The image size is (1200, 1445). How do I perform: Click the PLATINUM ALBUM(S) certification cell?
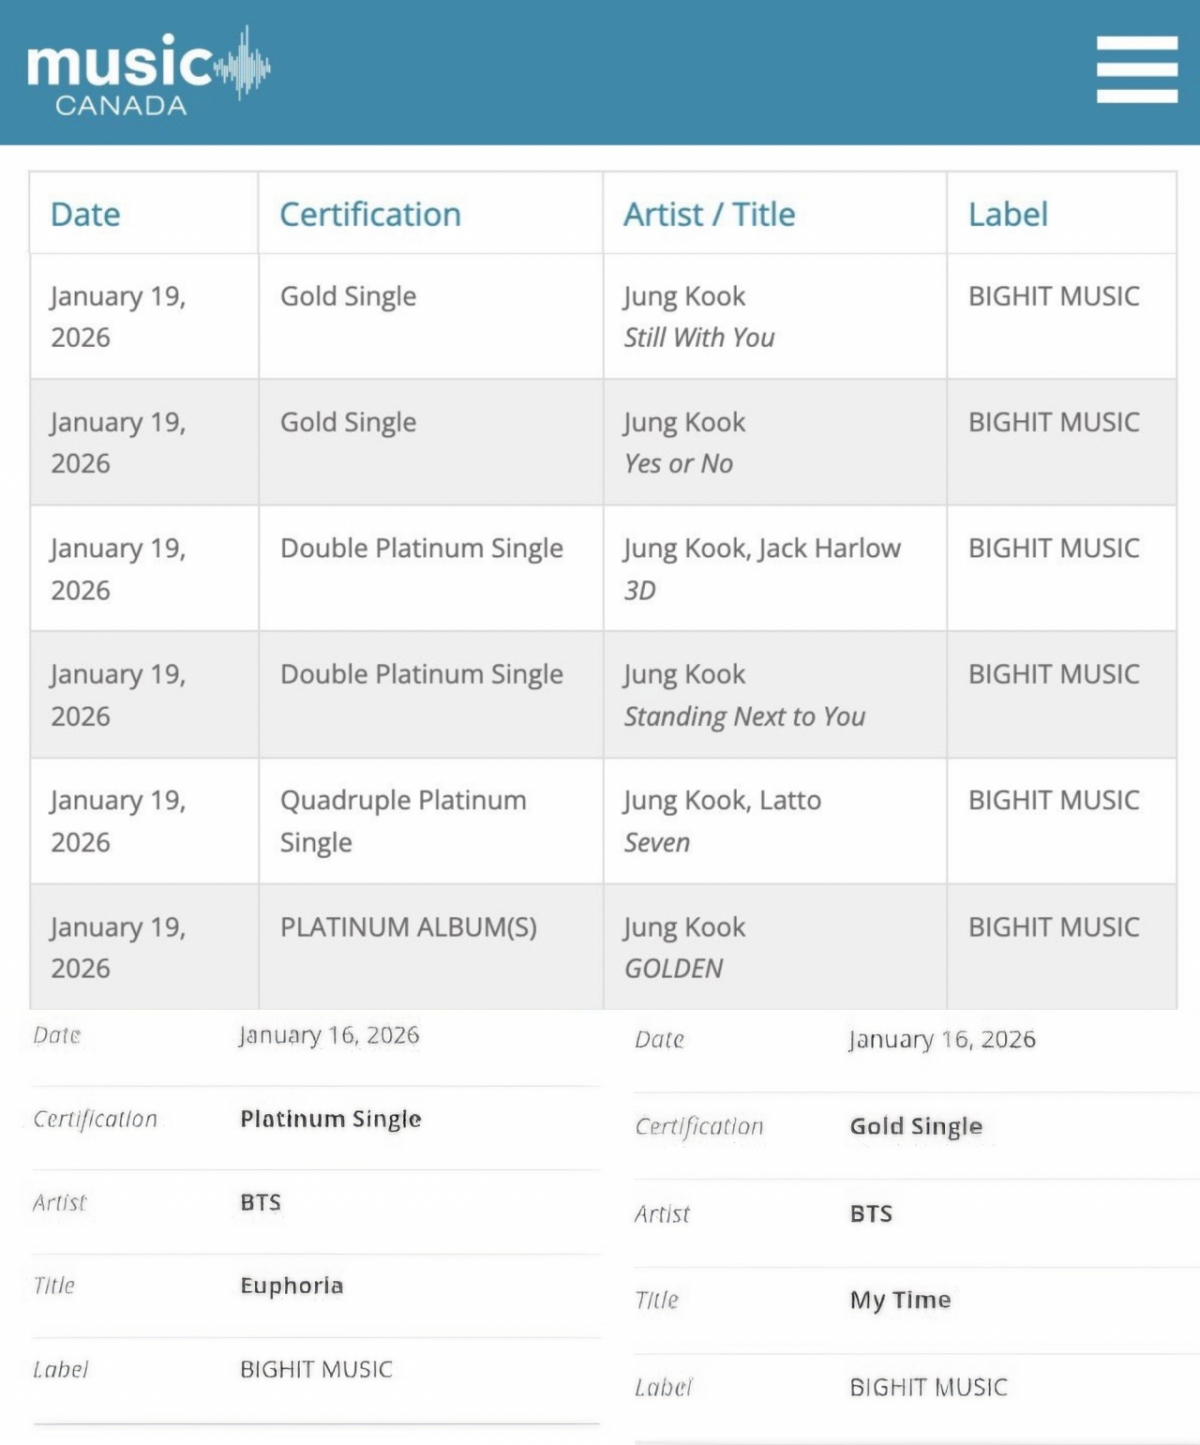408,927
